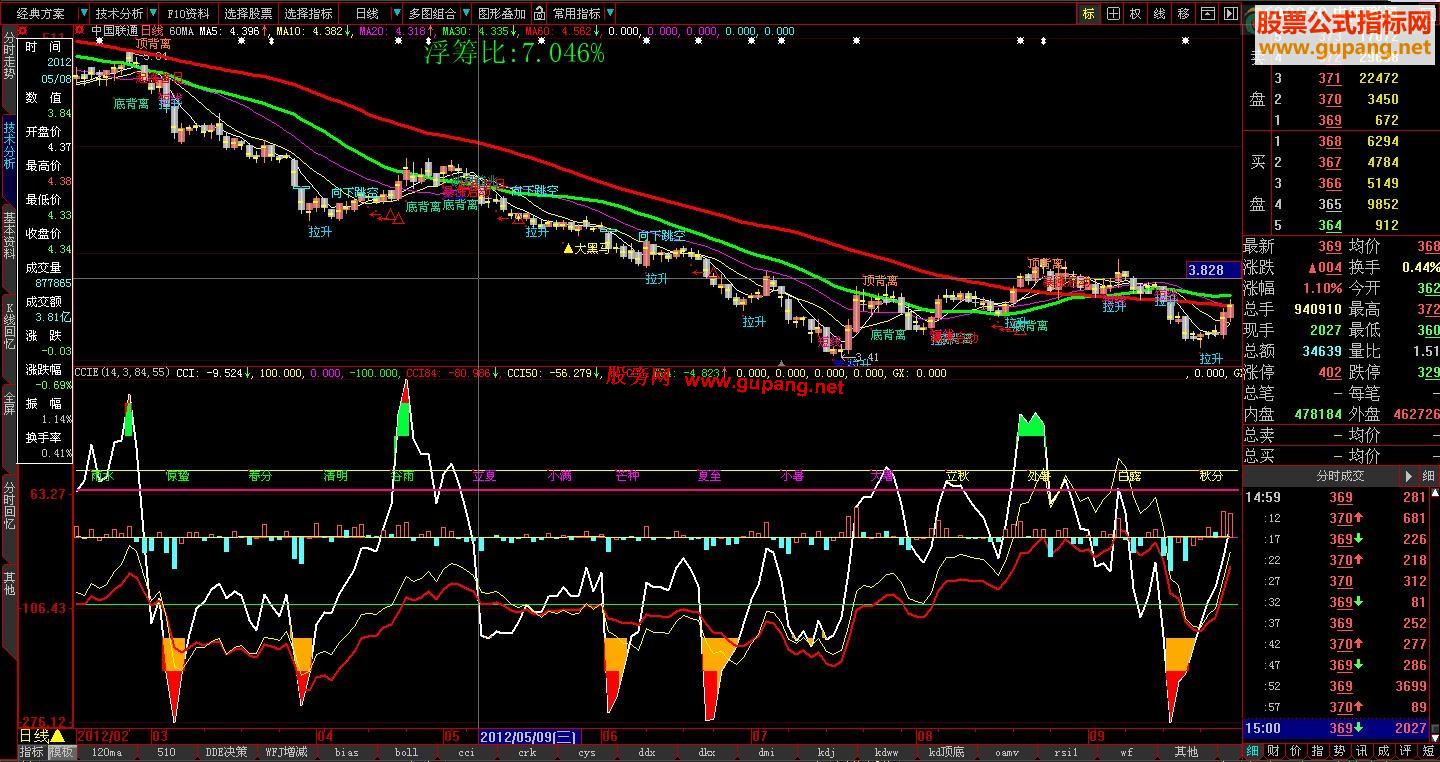Hide the right side quote panel
This screenshot has height=762, width=1440.
[1230, 14]
